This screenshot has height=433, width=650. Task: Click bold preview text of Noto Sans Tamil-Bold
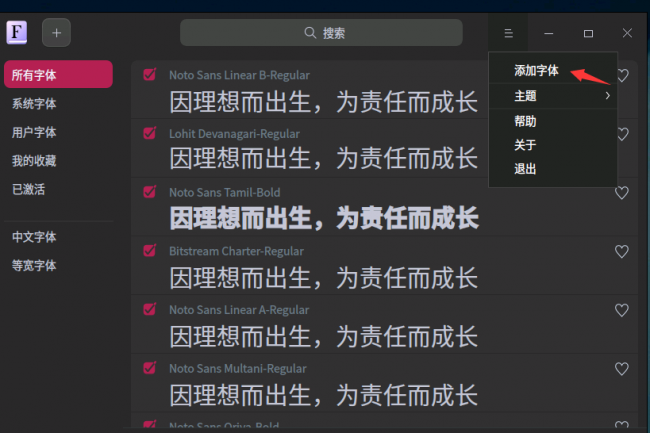pos(324,218)
